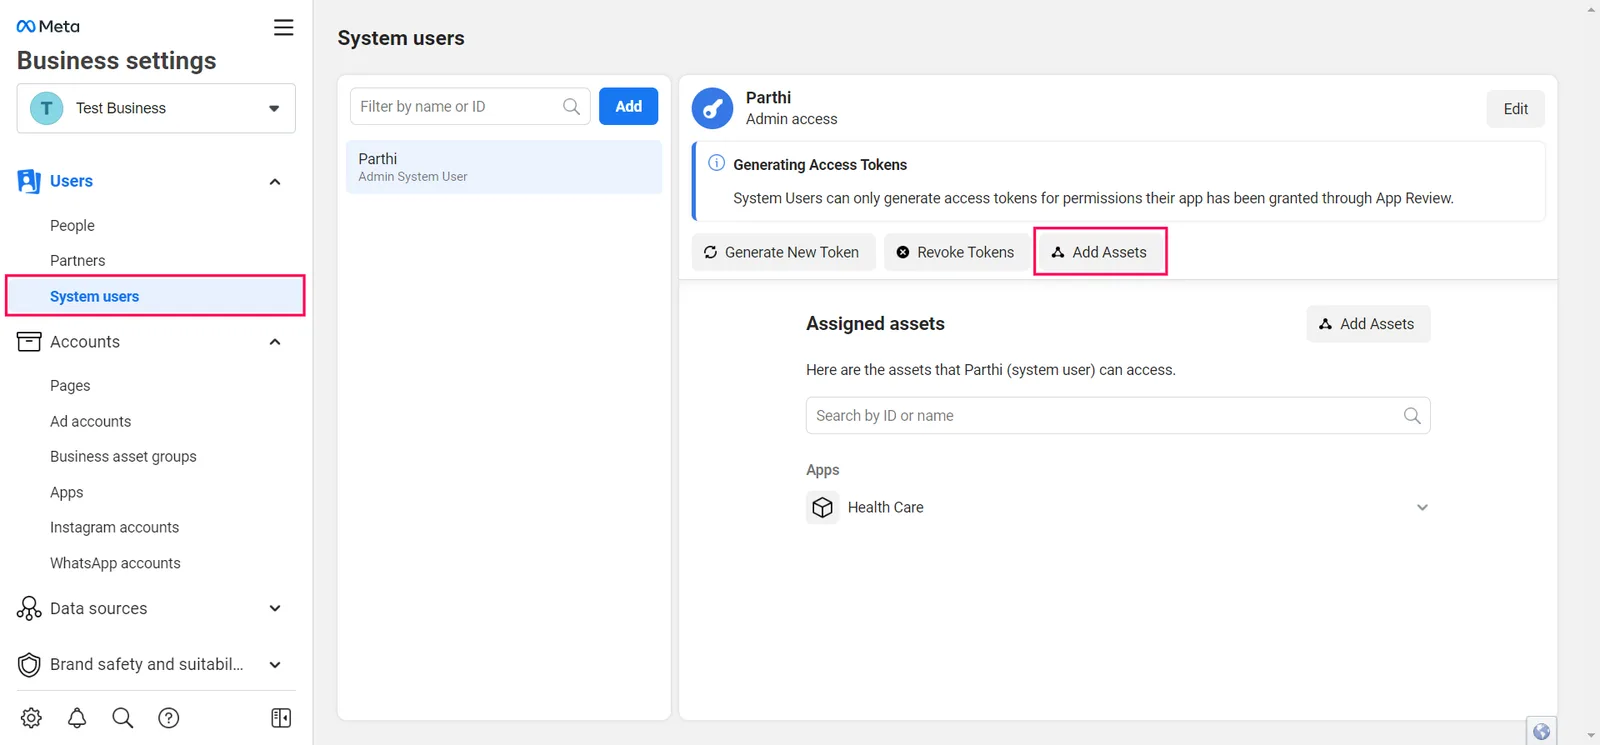Go to Apps under Accounts
1600x745 pixels.
(x=66, y=493)
